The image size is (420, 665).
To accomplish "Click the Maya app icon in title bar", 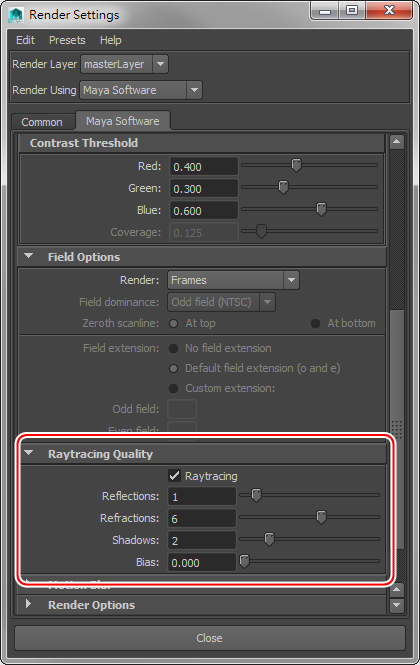I will 16,15.
